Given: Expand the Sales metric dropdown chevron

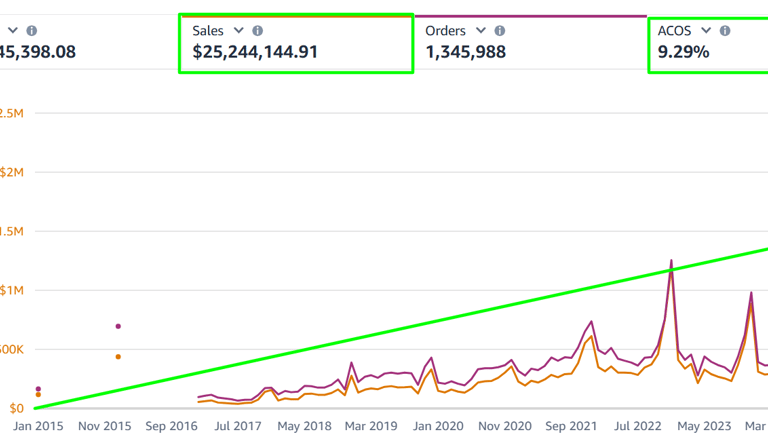Looking at the screenshot, I should (x=239, y=30).
